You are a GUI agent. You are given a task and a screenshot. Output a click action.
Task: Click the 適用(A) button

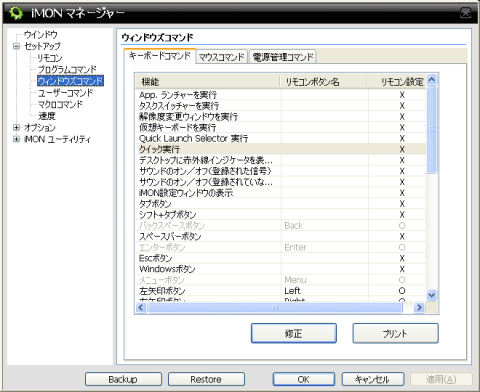[441, 379]
